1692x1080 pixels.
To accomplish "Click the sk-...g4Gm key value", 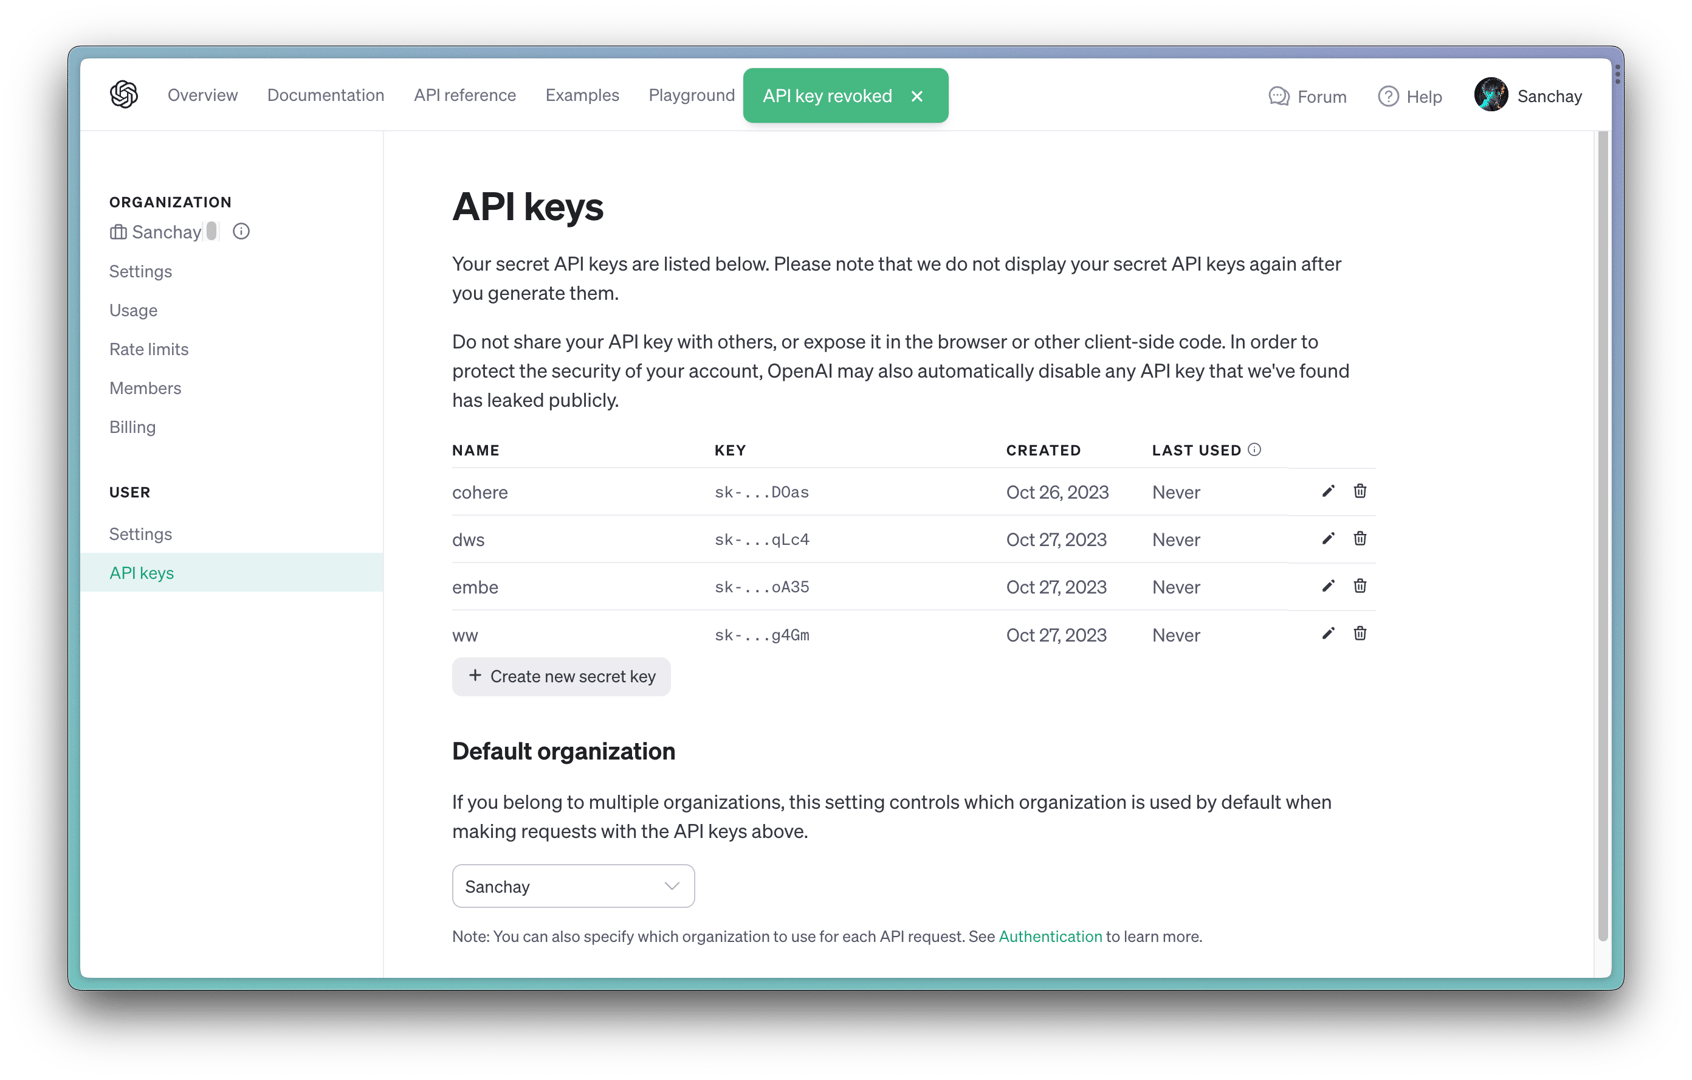I will [762, 635].
